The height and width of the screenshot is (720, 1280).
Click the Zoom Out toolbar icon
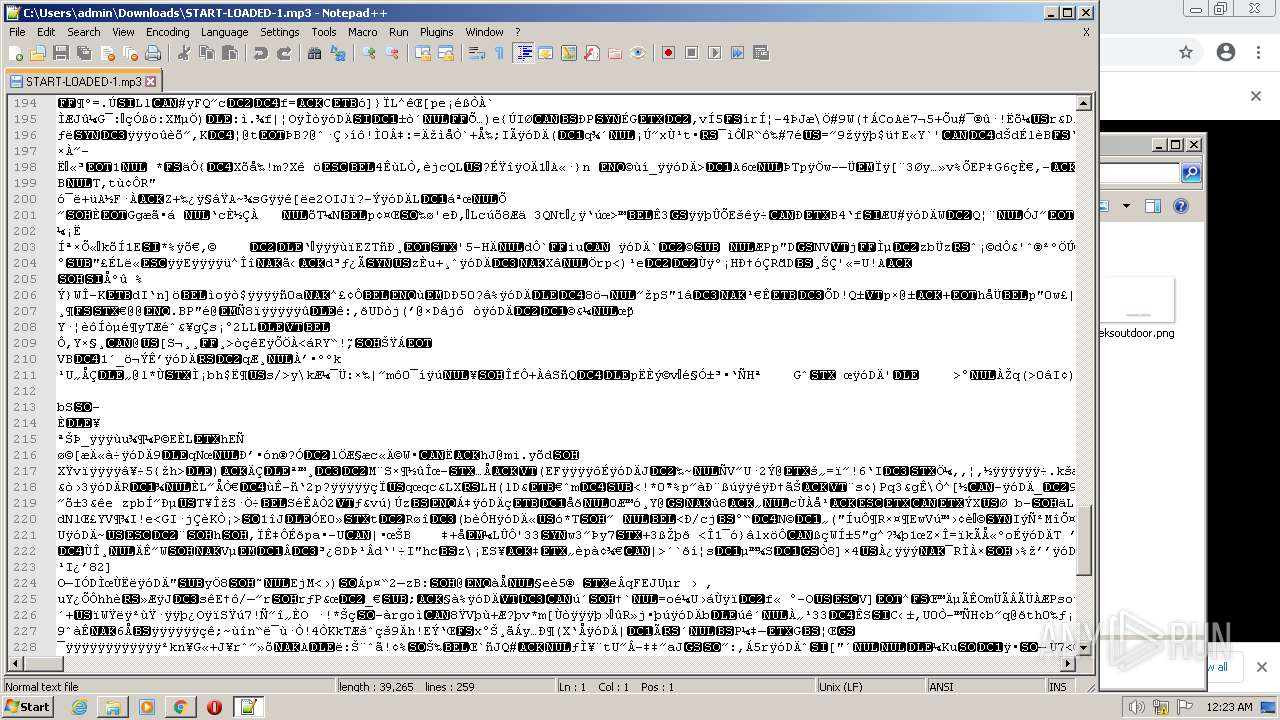click(x=392, y=53)
